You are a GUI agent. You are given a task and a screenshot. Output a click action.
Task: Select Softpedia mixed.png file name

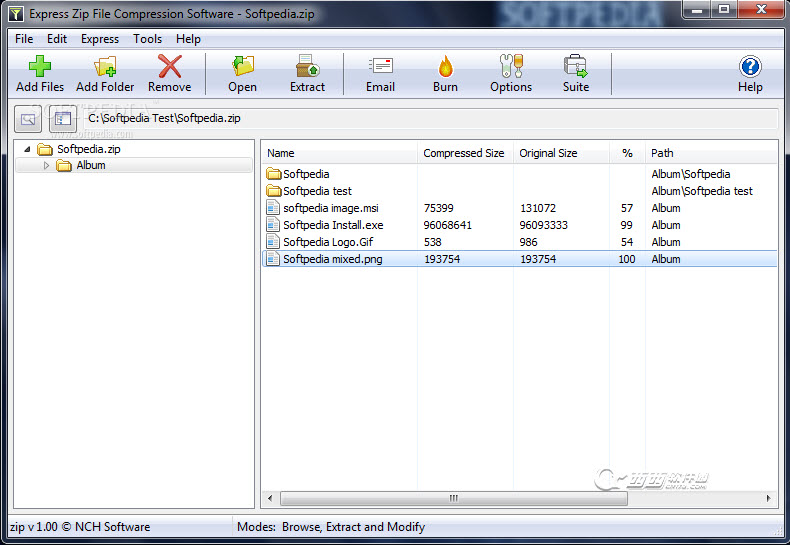[333, 259]
